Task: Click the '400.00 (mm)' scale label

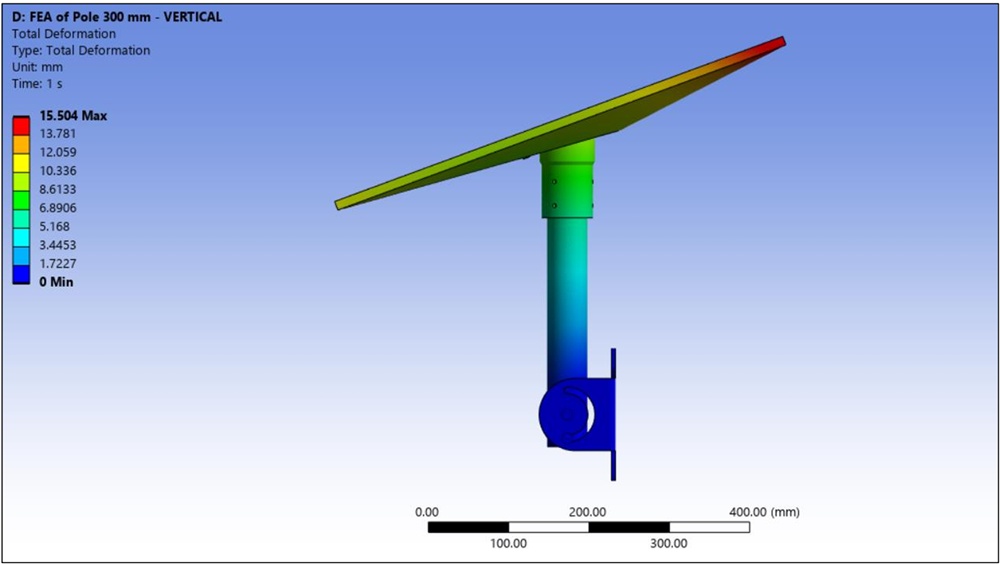Action: 764,512
